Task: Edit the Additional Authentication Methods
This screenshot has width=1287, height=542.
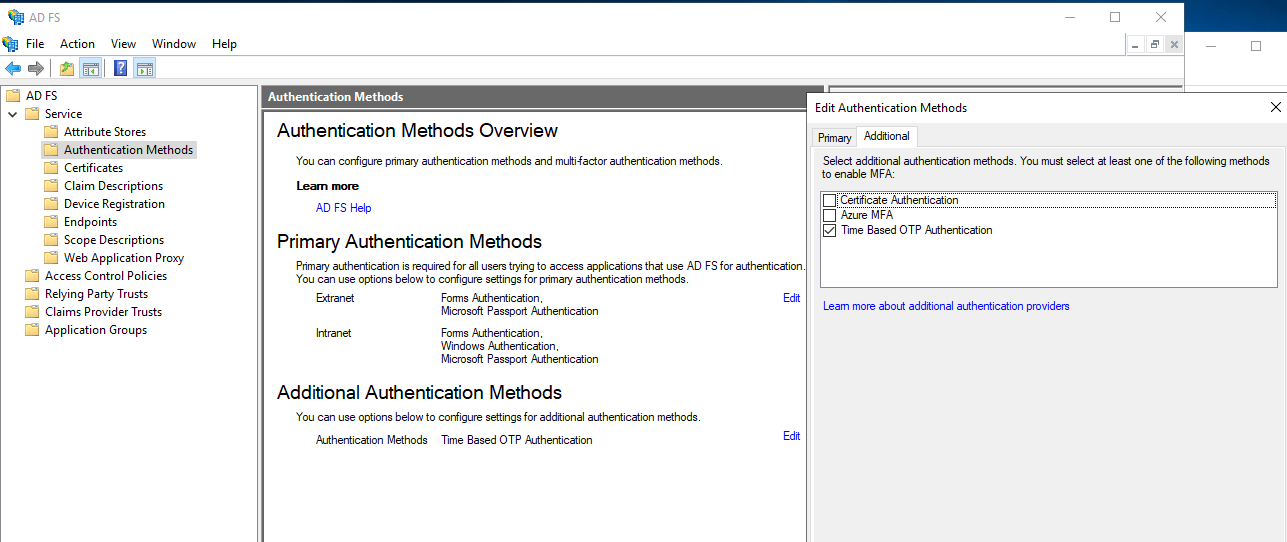Action: click(x=791, y=436)
